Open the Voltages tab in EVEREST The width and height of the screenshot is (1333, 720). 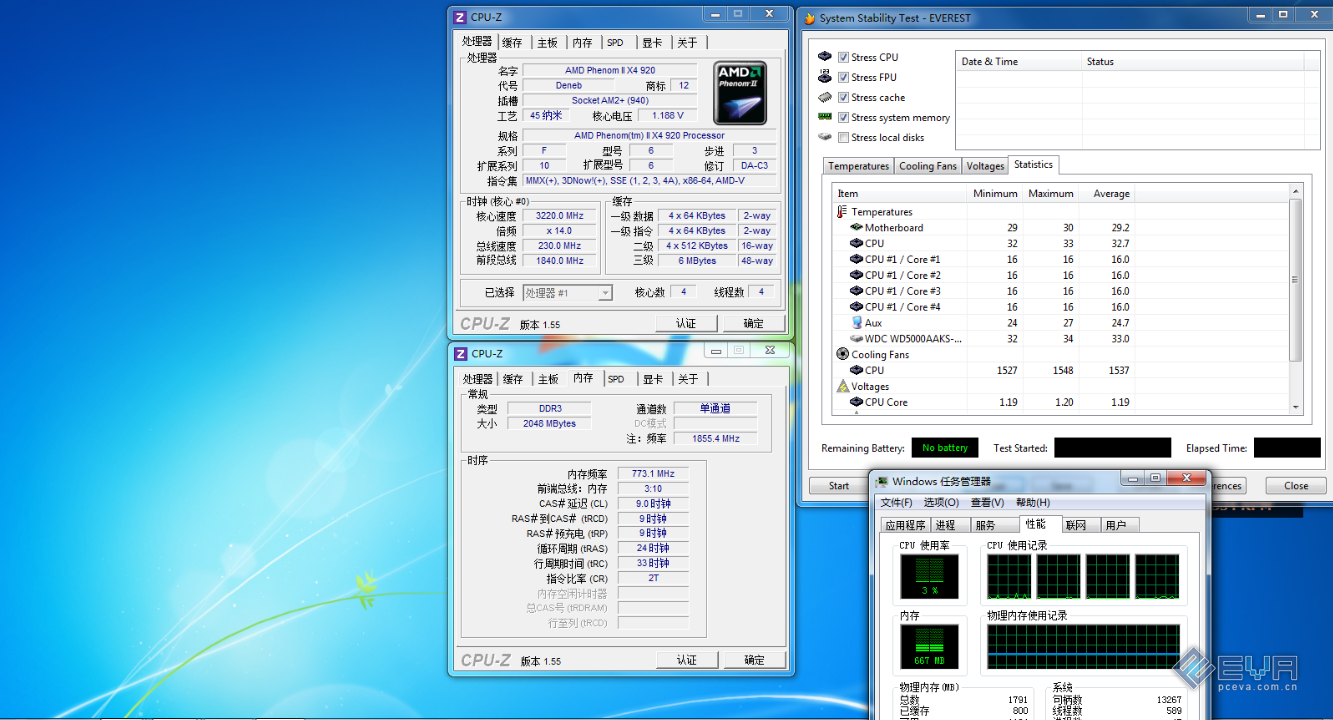985,166
